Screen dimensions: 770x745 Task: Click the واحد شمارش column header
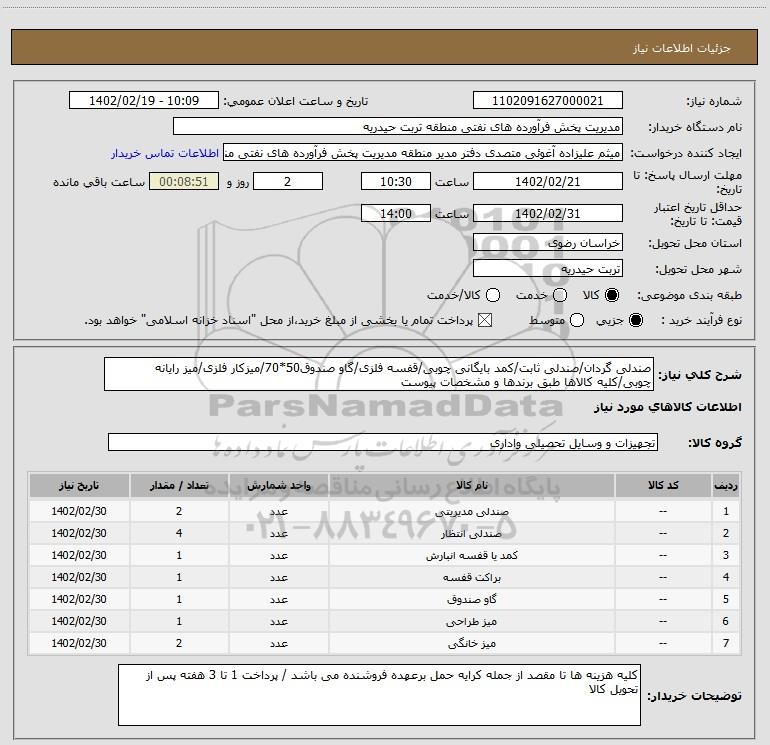coord(278,485)
